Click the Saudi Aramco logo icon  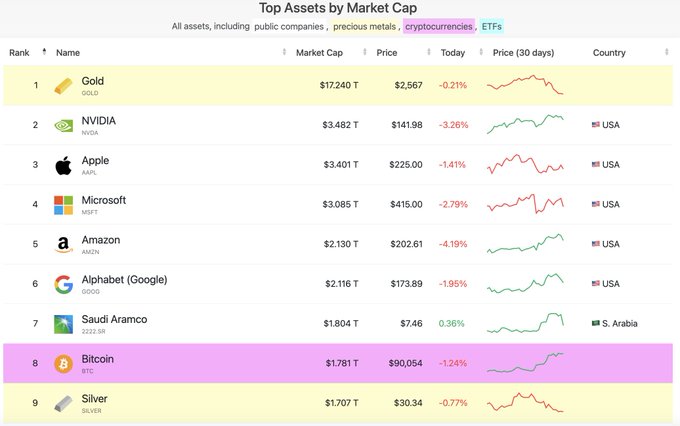(64, 323)
